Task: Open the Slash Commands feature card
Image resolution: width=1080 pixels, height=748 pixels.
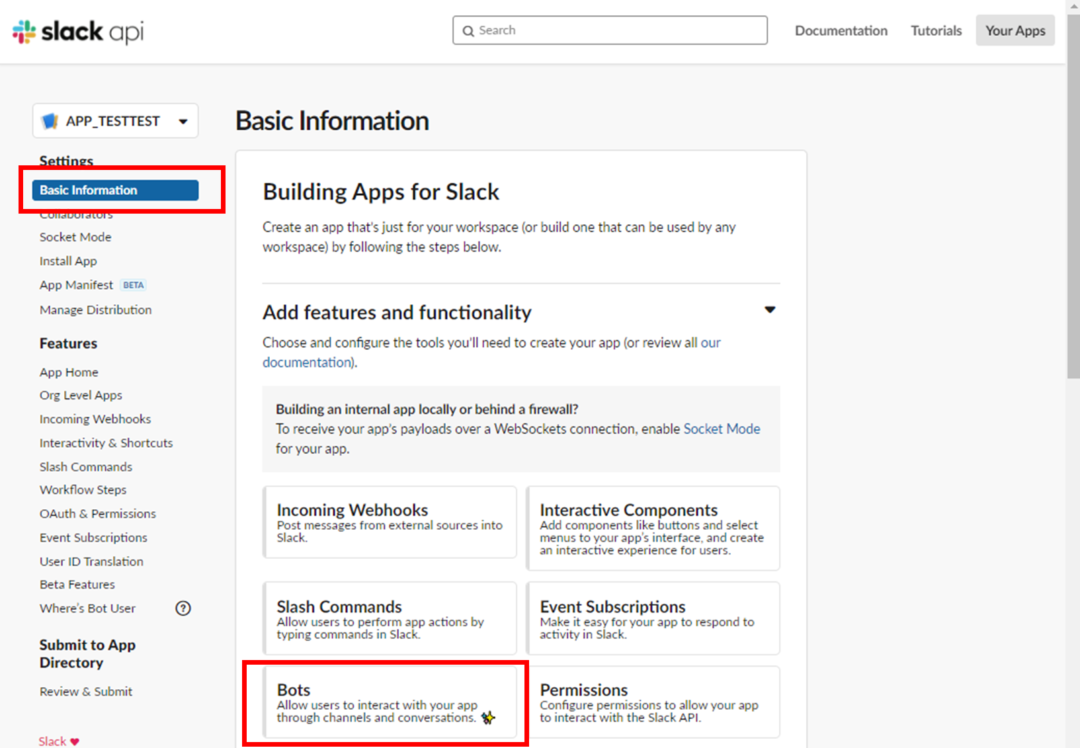Action: [x=390, y=618]
